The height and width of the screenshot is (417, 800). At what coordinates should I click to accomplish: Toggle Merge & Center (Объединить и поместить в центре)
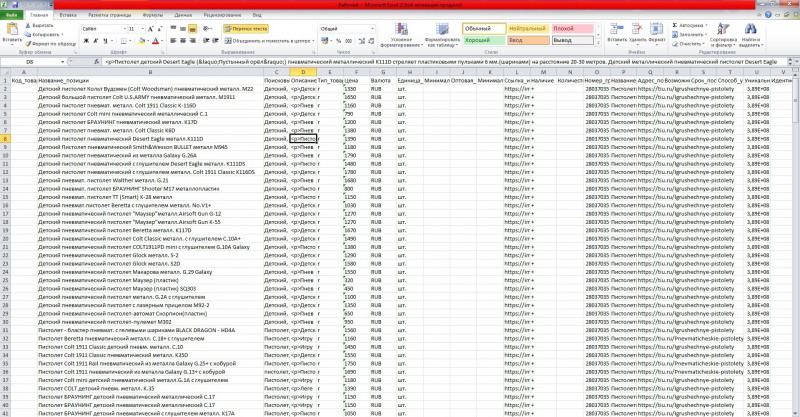tap(267, 41)
